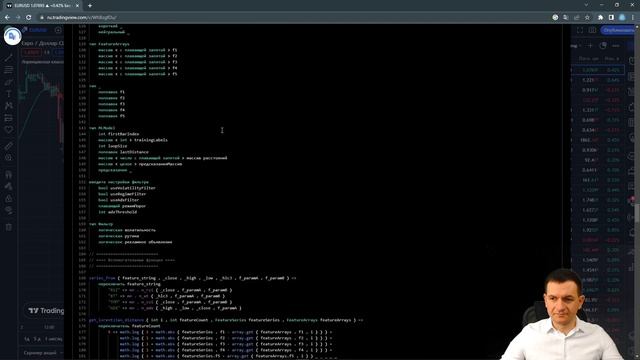Click the Google icon in the address bar

point(555,18)
